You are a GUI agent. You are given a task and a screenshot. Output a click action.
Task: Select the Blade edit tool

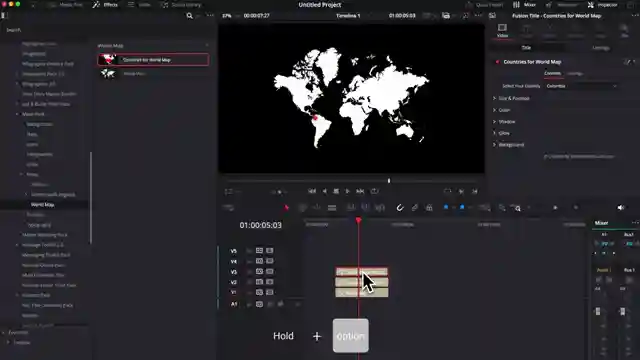(x=332, y=208)
